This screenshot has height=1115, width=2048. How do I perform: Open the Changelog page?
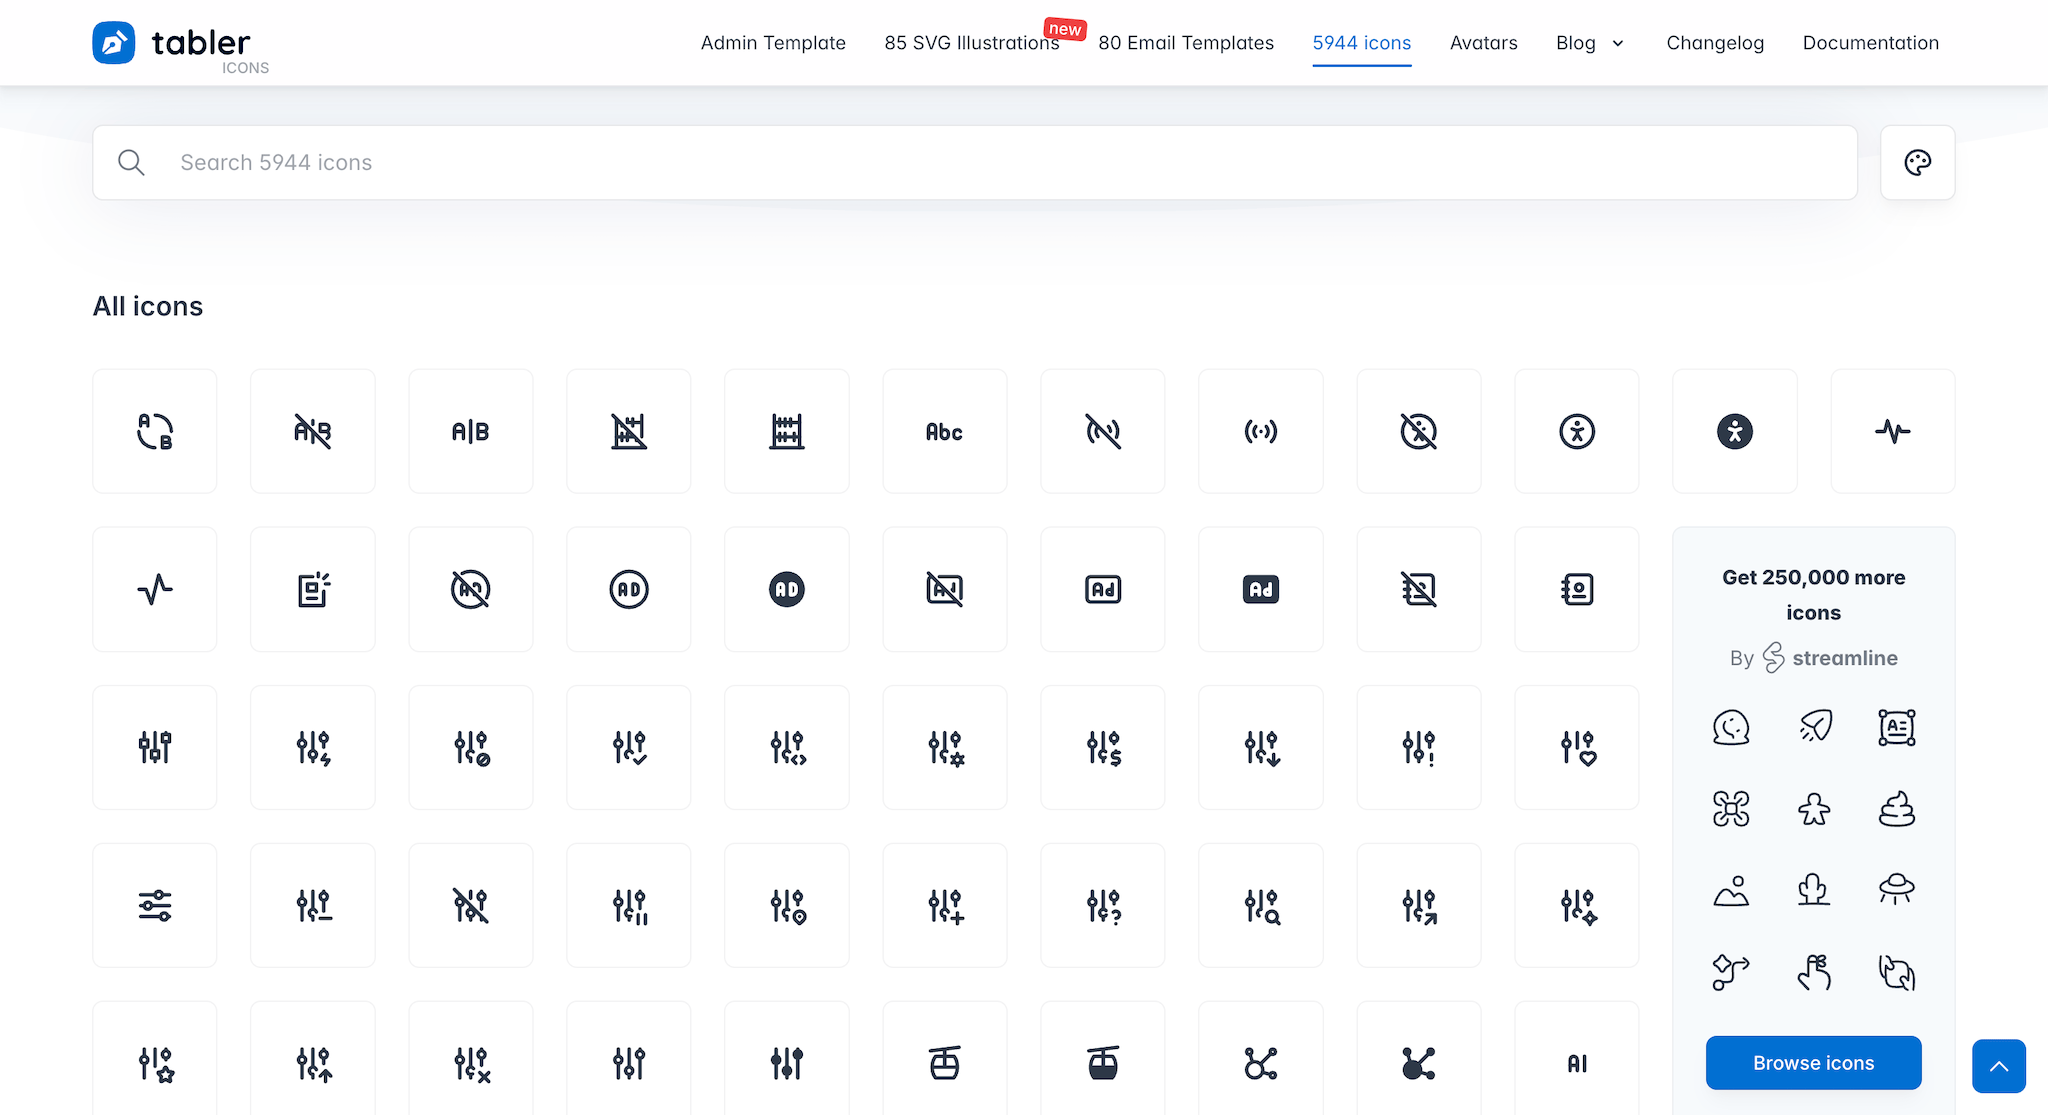[1715, 43]
